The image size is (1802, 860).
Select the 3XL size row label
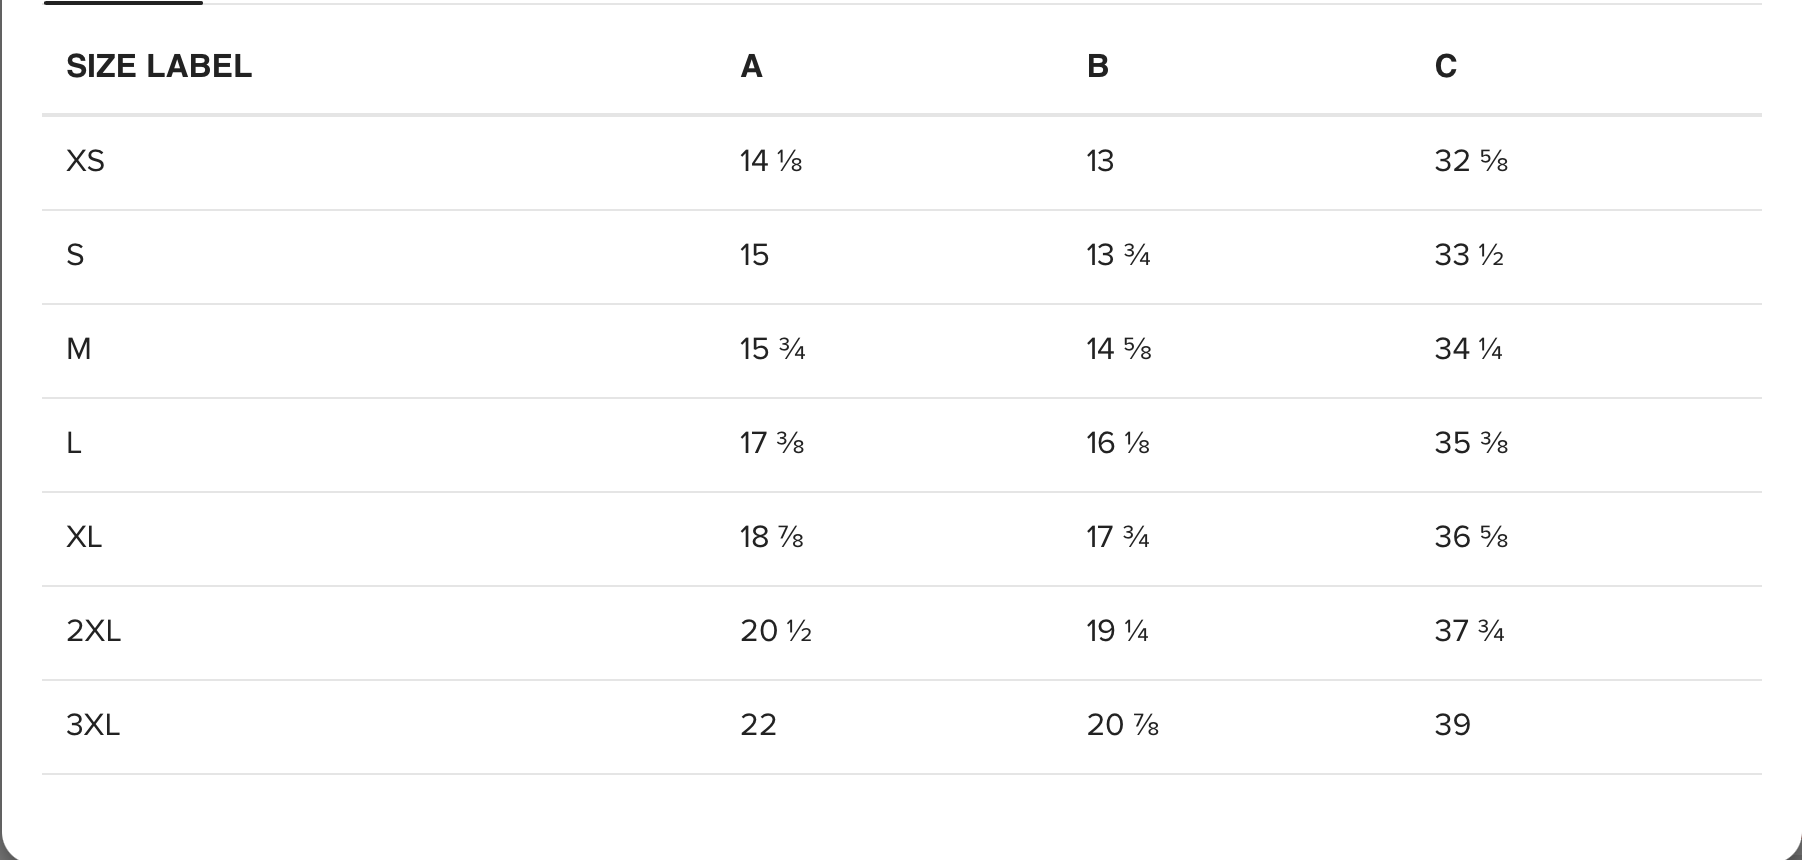click(x=93, y=725)
